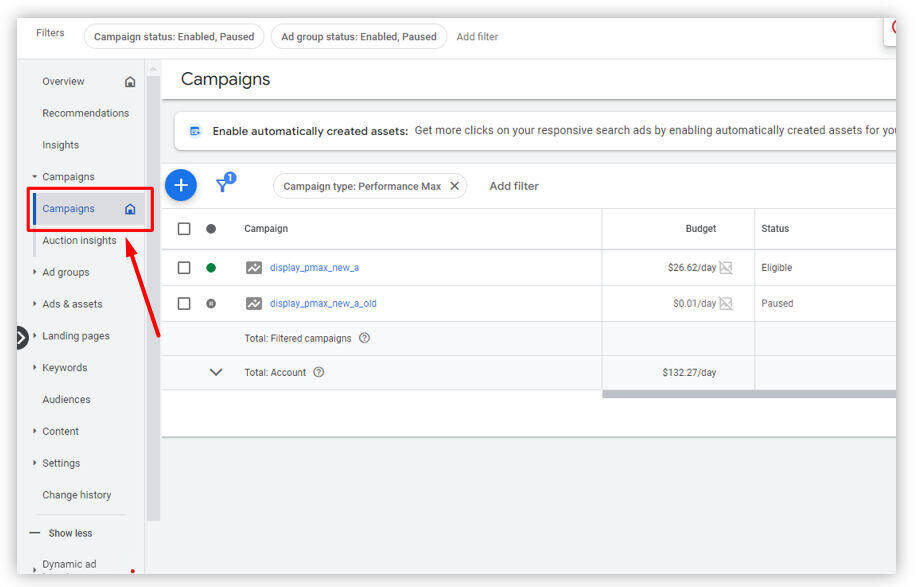Check the box for display_pmax_new_a
Screen dimensions: 917x587
(184, 268)
